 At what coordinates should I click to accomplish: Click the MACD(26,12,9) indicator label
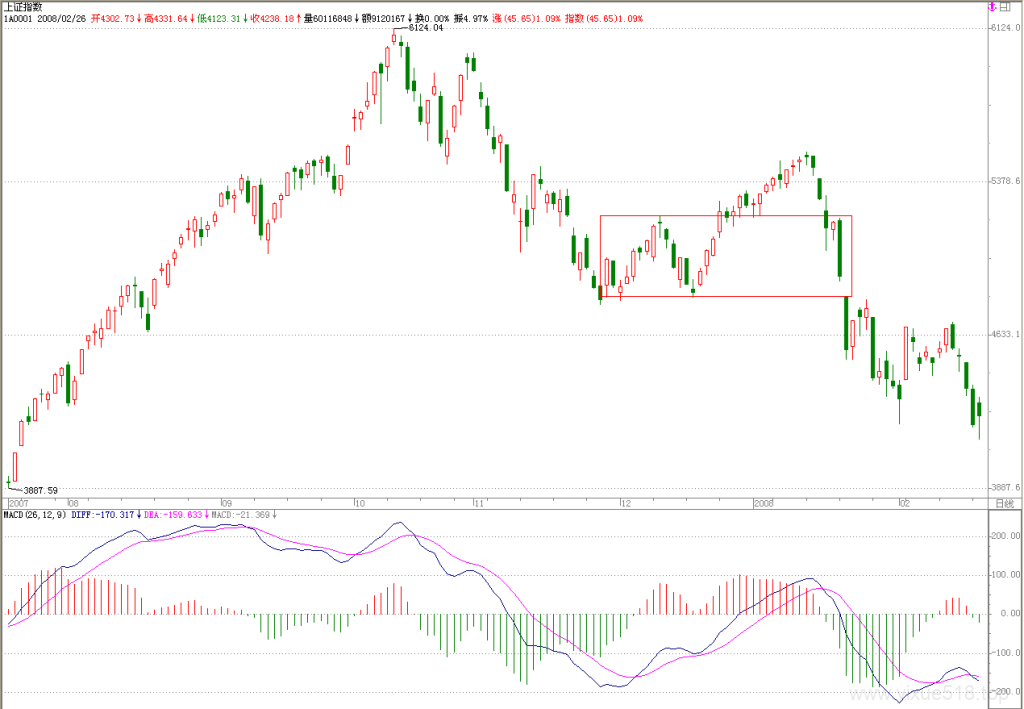36,515
